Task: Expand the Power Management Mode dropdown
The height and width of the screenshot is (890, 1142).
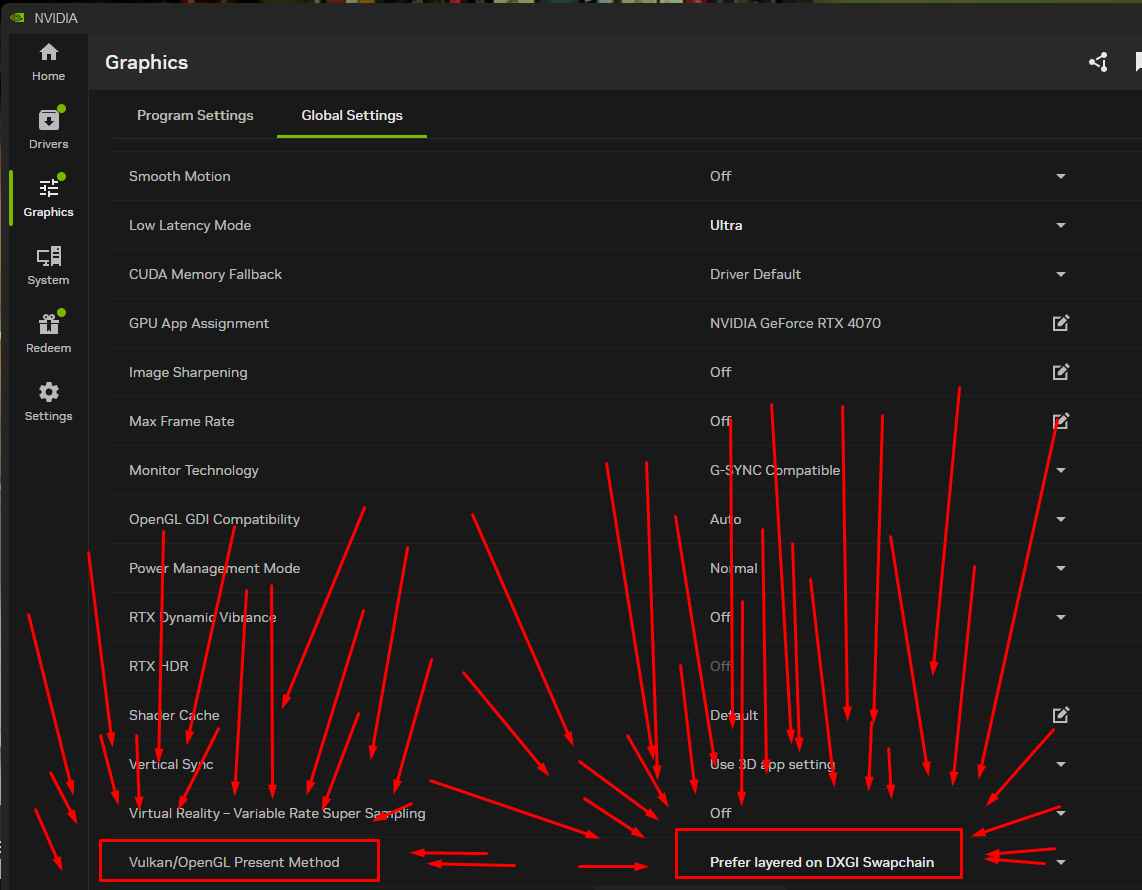Action: coord(1060,568)
